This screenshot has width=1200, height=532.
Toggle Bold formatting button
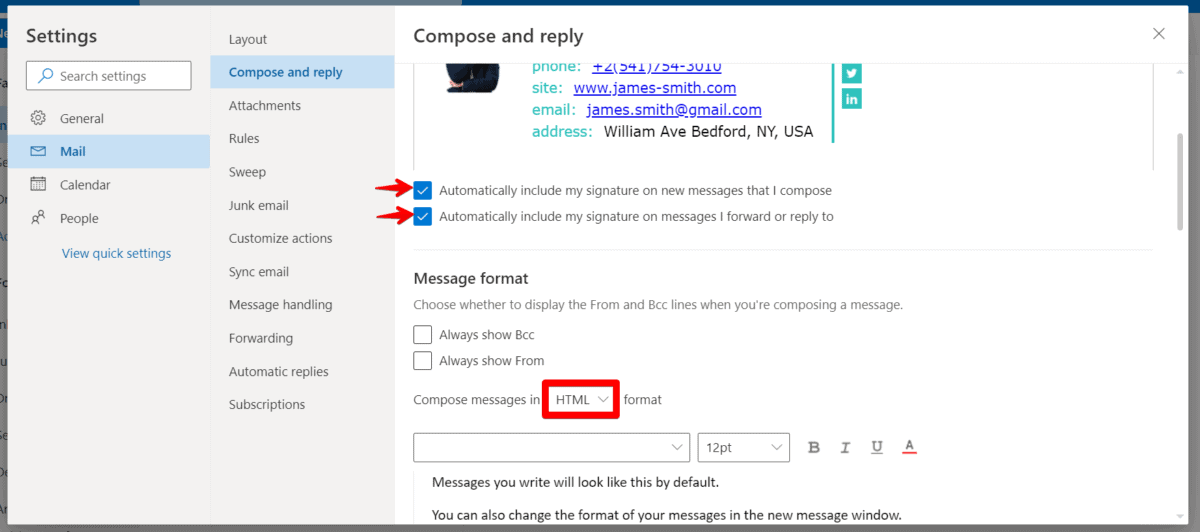[x=813, y=447]
